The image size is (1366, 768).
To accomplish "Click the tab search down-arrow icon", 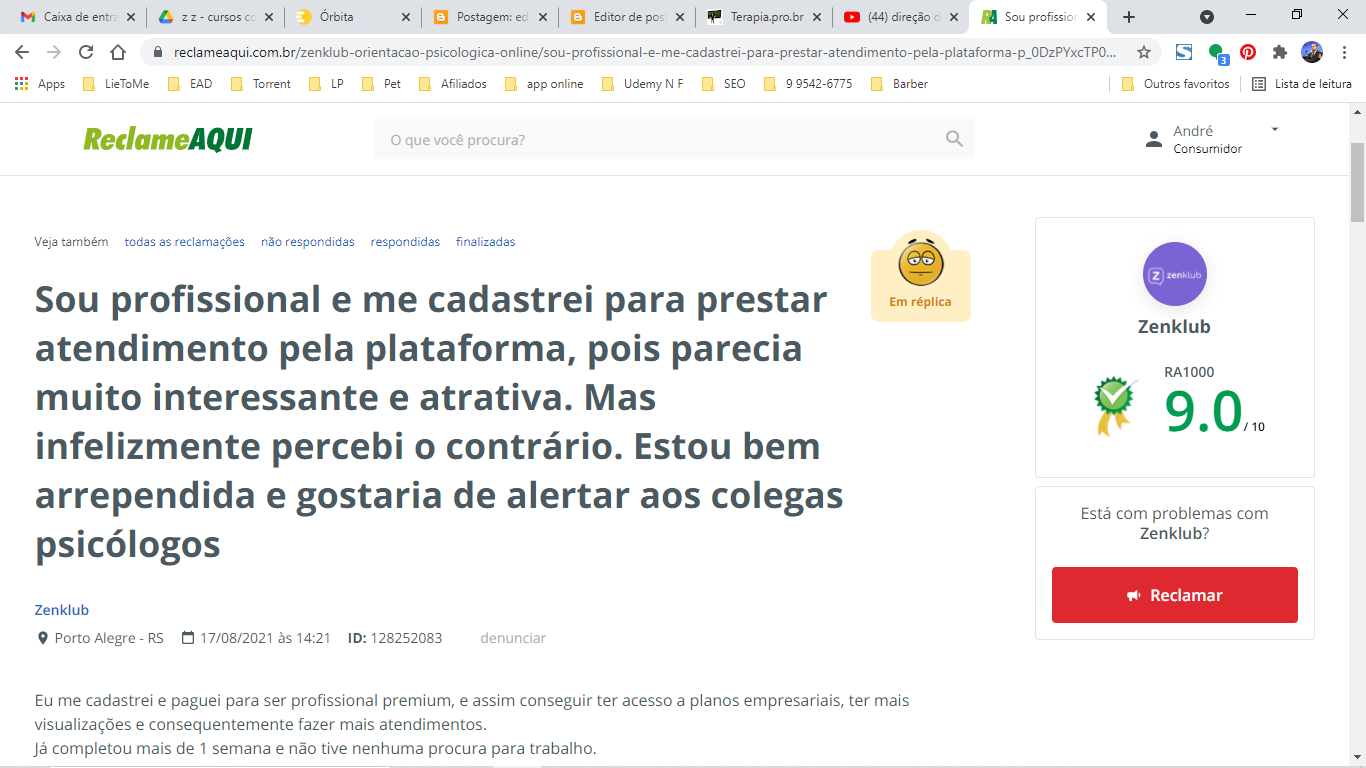I will [1207, 17].
